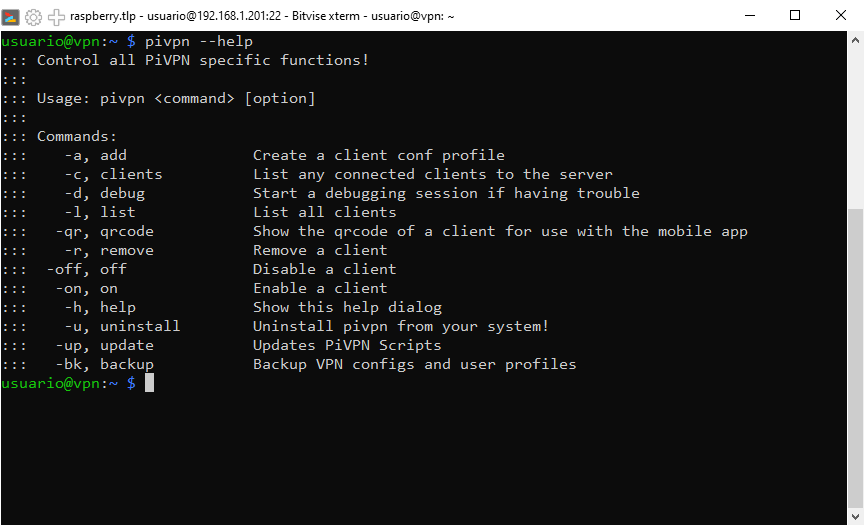Click the typed 'pivpn --help' command text

tap(199, 41)
